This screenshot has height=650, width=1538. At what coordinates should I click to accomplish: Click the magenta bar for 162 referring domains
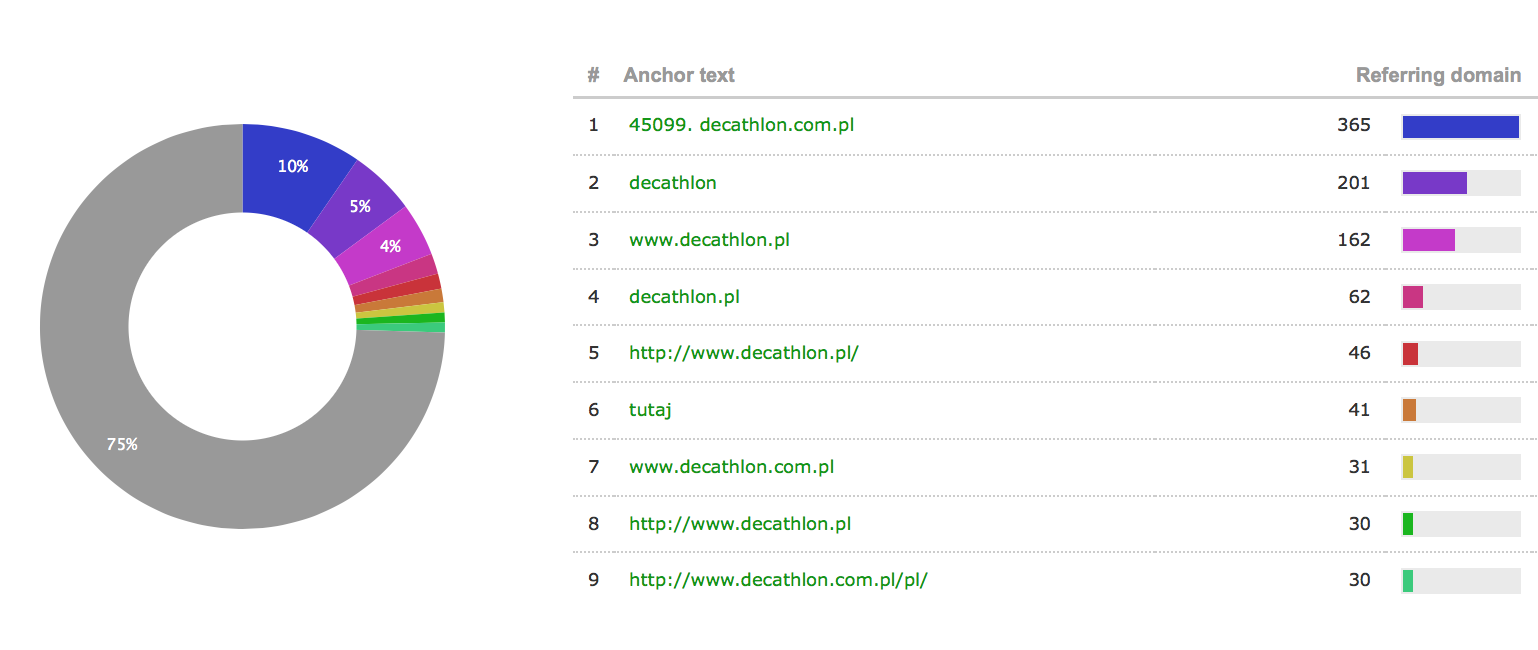1429,240
